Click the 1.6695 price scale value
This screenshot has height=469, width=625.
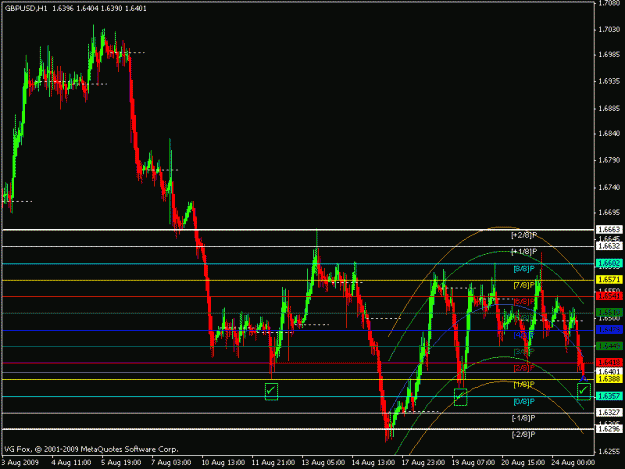pos(610,212)
